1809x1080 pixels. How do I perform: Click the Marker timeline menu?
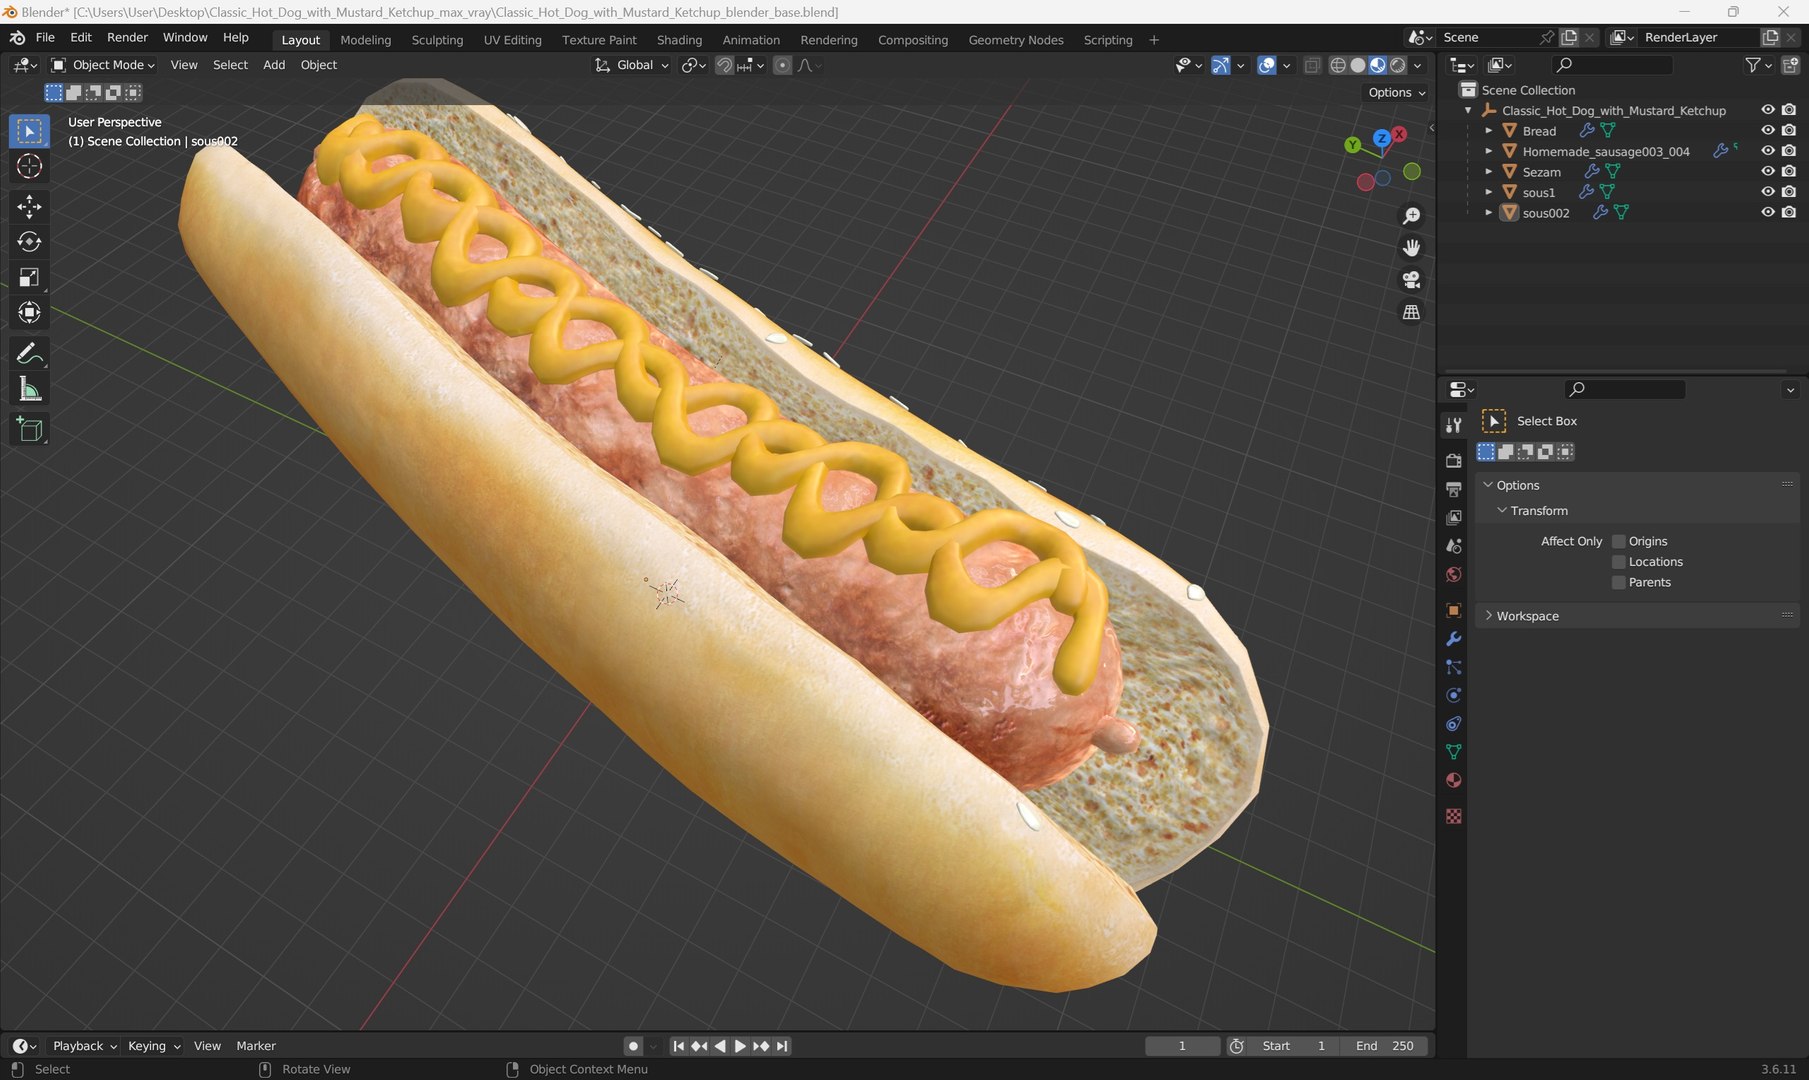[x=256, y=1046]
